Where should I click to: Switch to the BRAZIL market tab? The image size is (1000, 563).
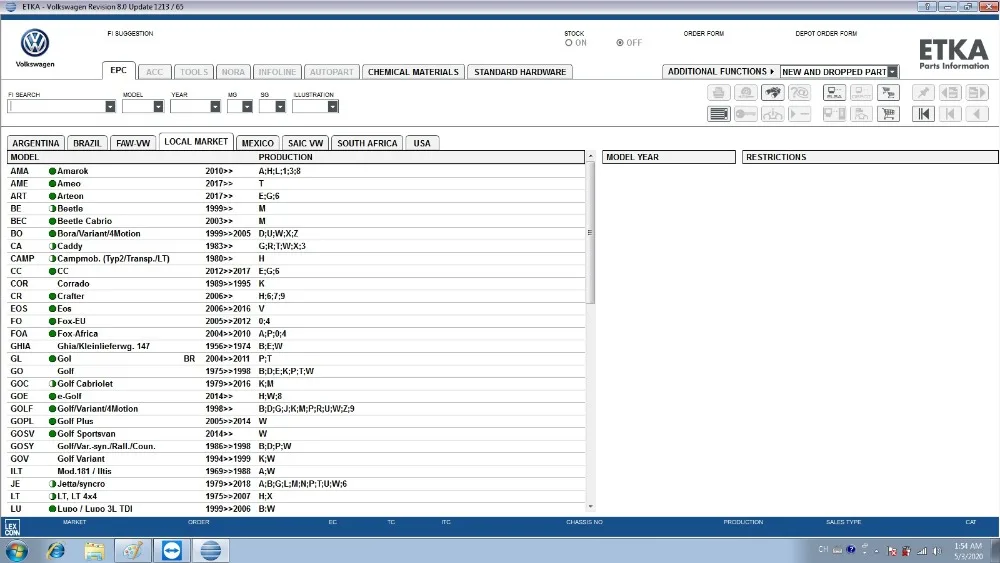(x=87, y=143)
